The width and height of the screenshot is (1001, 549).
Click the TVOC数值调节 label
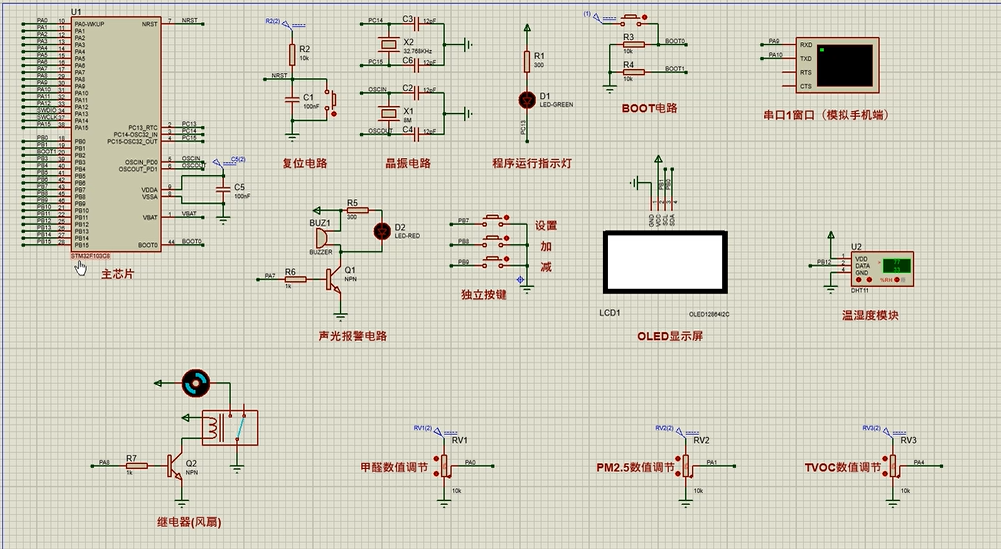coord(843,467)
